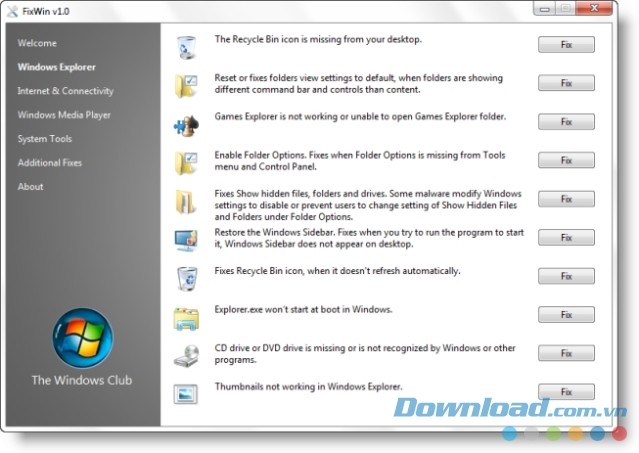639x453 pixels.
Task: Click the Enable Folder Options icon
Action: [186, 163]
